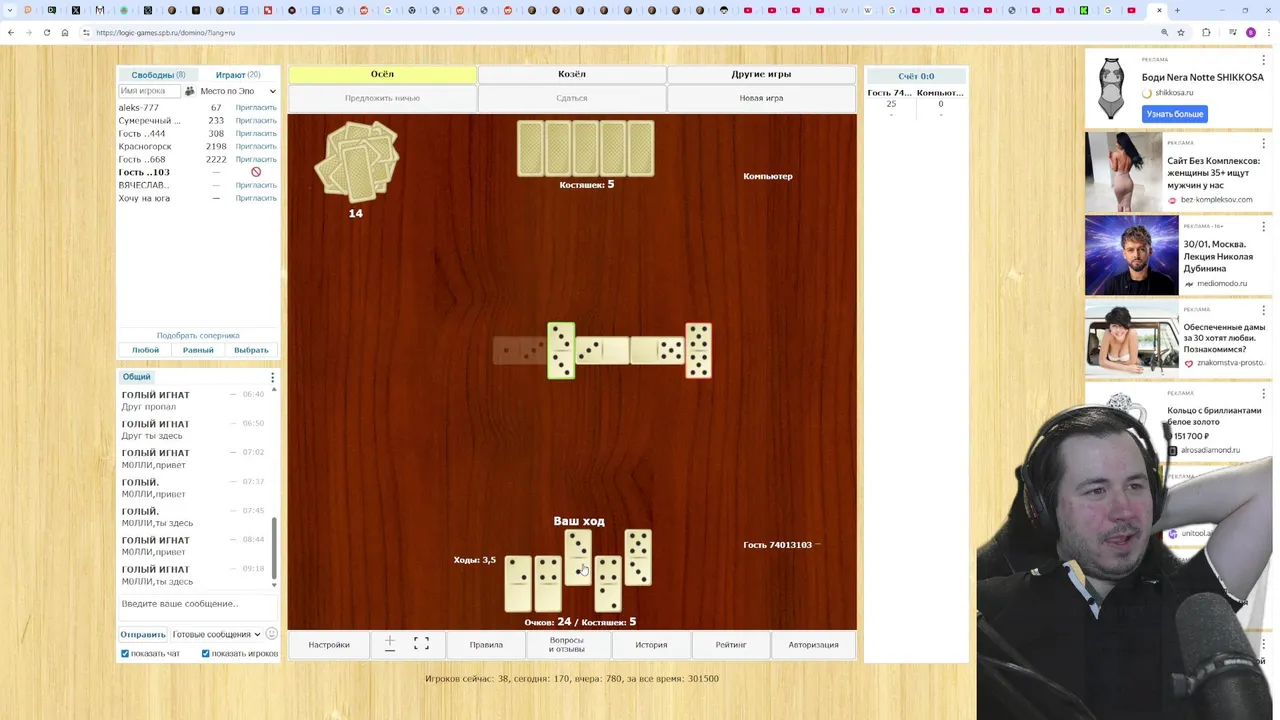Switch to the 'Свободны (8)' tab
Screen dimensions: 1280x720
(x=158, y=75)
